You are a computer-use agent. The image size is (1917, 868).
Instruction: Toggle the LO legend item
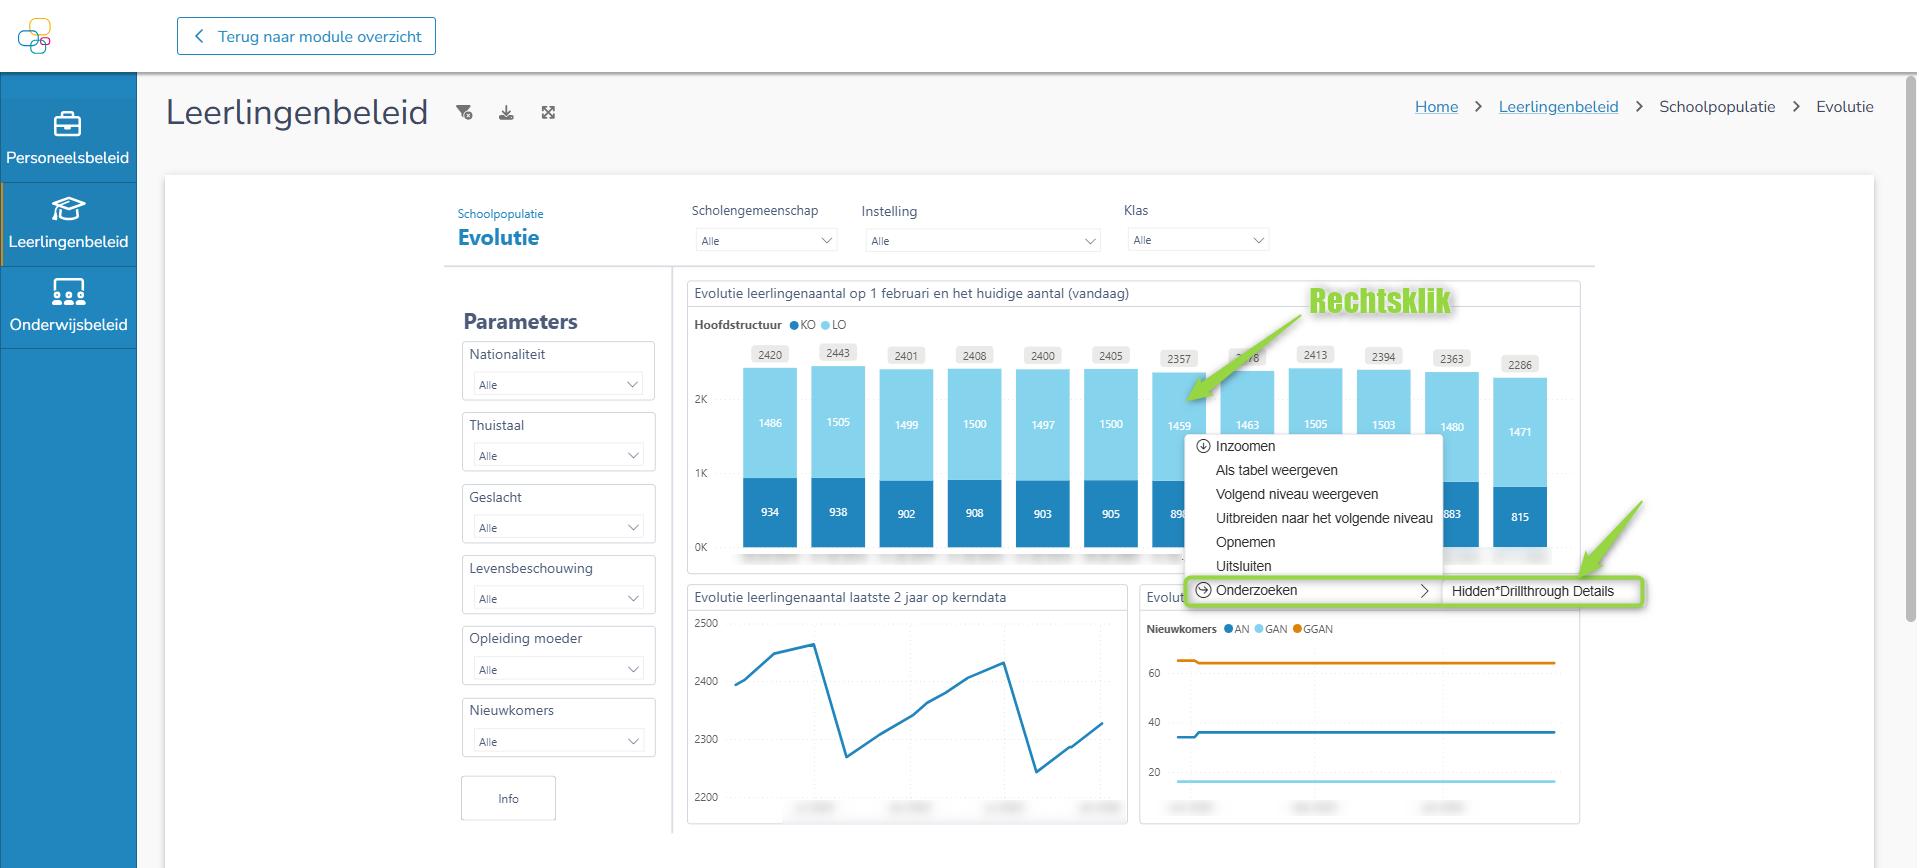coord(834,325)
